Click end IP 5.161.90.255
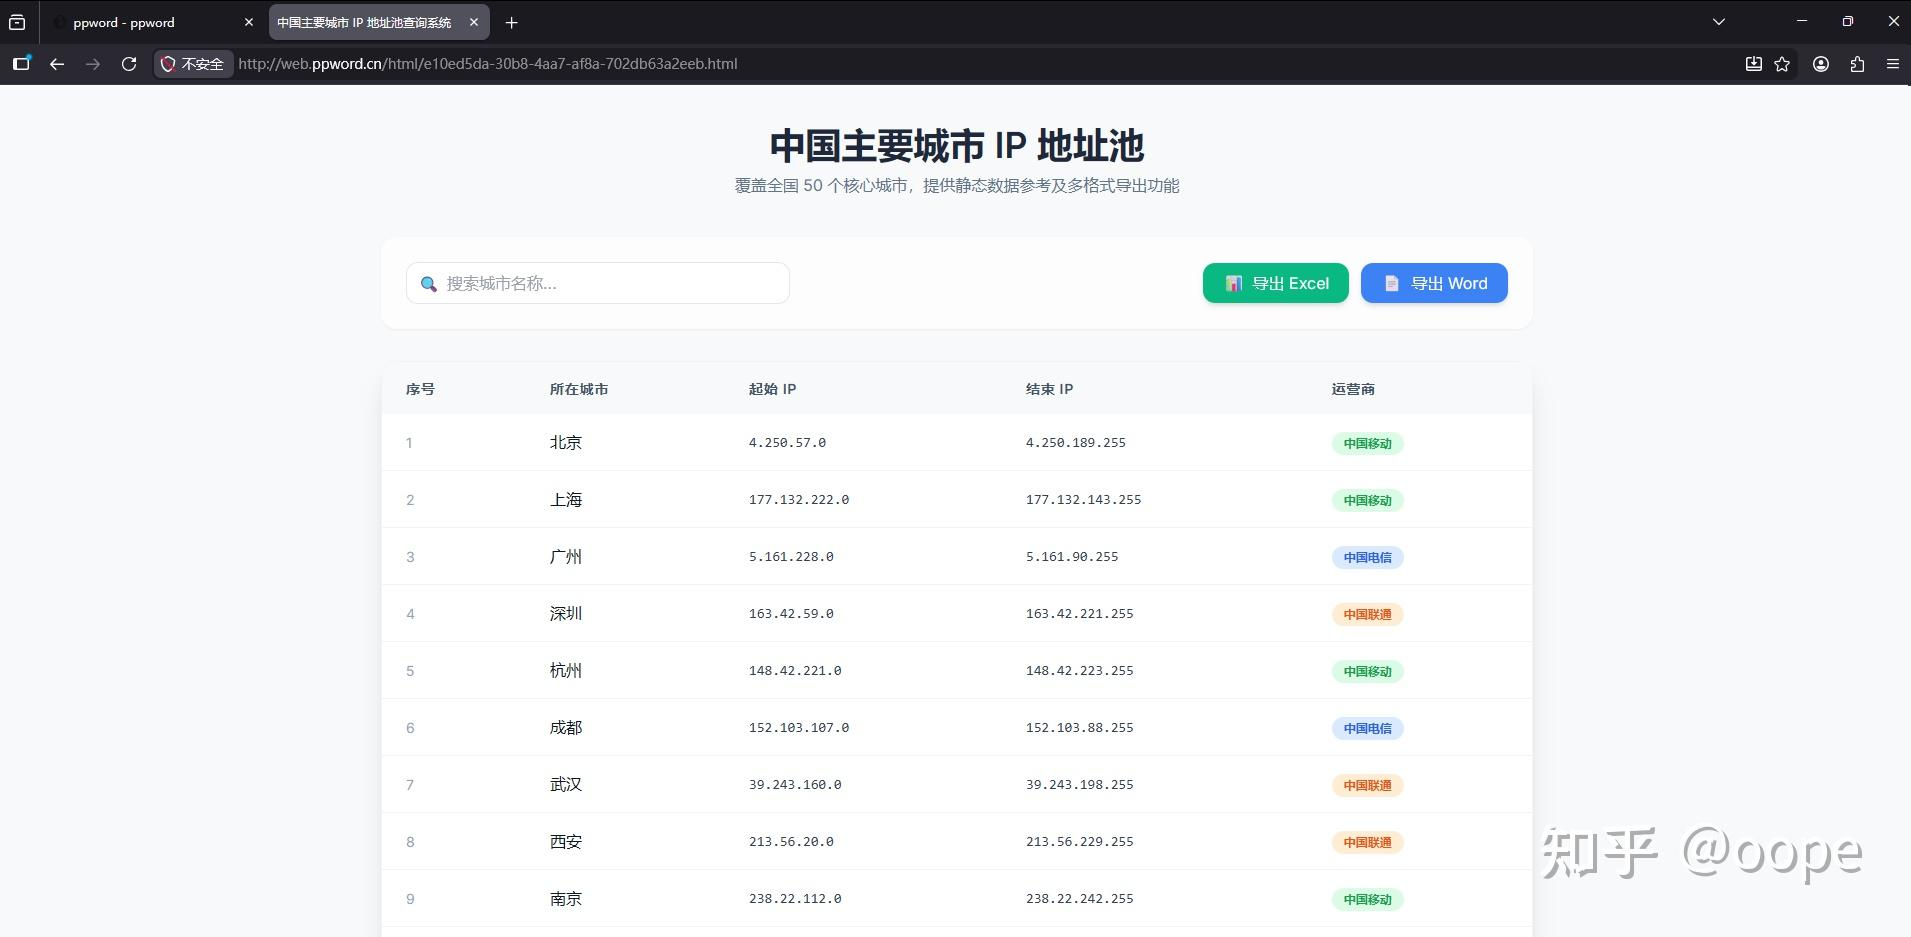 1072,556
